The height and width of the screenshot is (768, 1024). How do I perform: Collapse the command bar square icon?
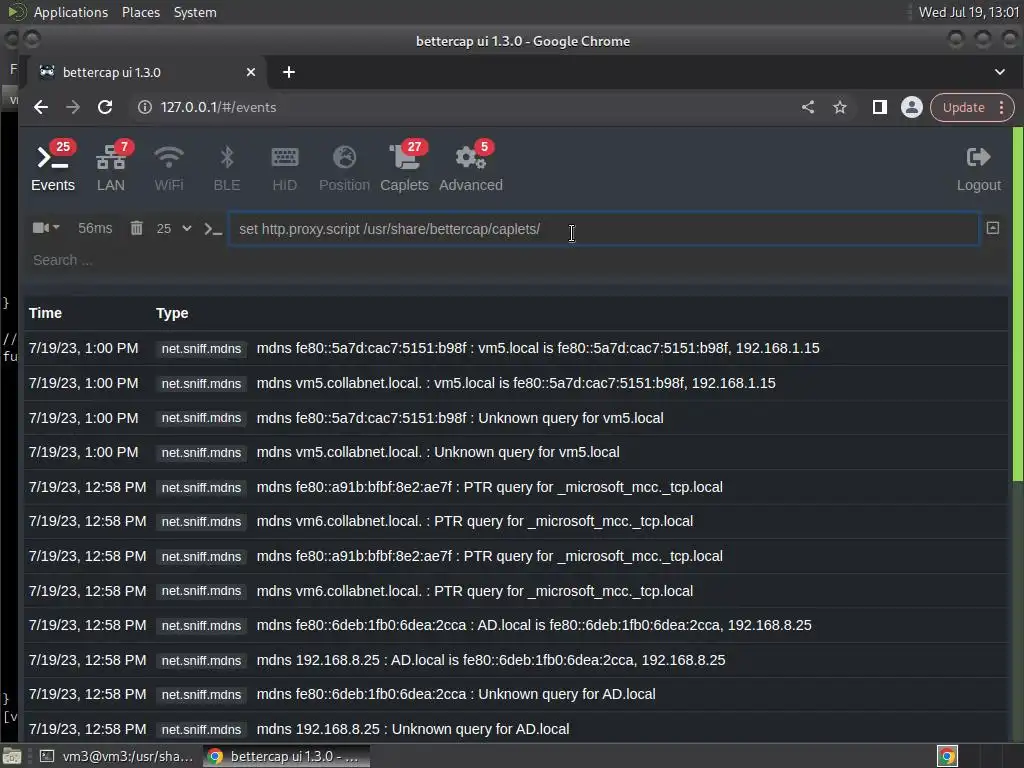click(x=993, y=228)
